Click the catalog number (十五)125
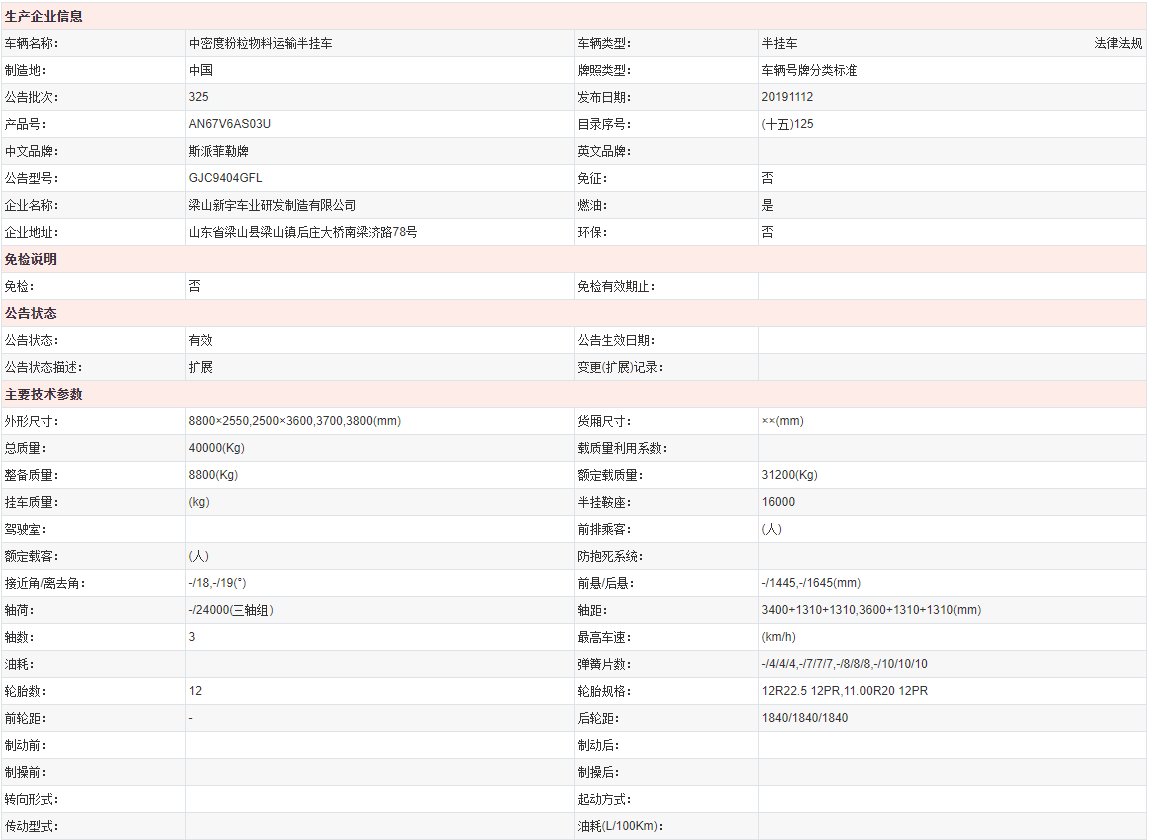 787,125
